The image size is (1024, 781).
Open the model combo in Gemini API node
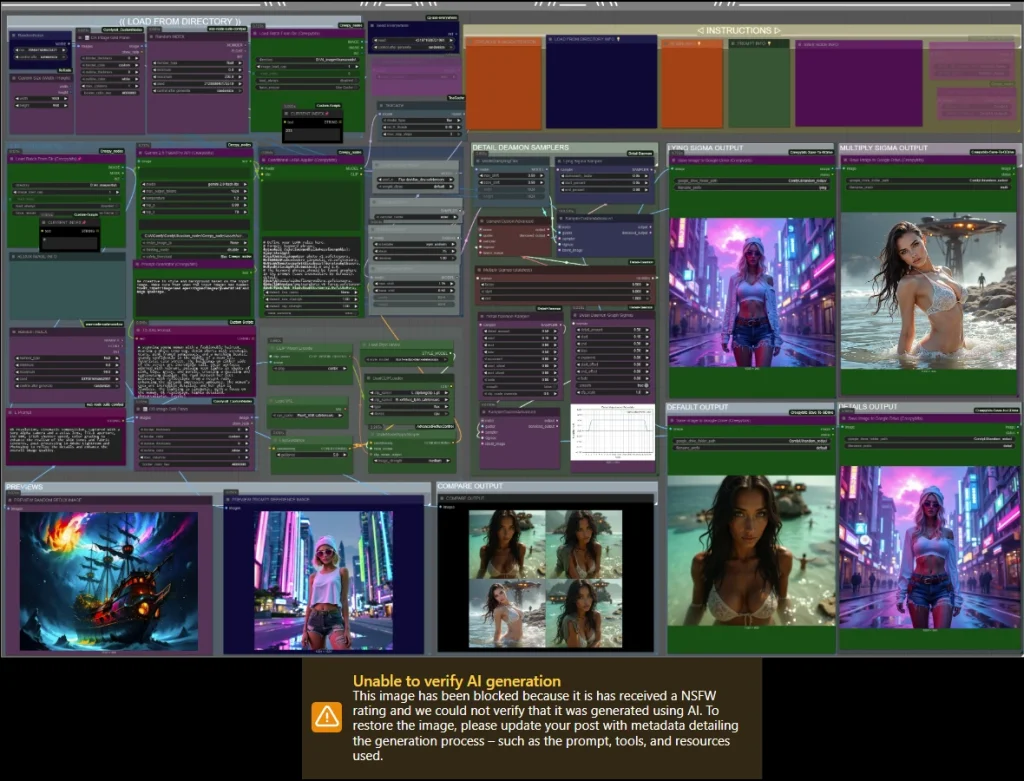tap(195, 185)
